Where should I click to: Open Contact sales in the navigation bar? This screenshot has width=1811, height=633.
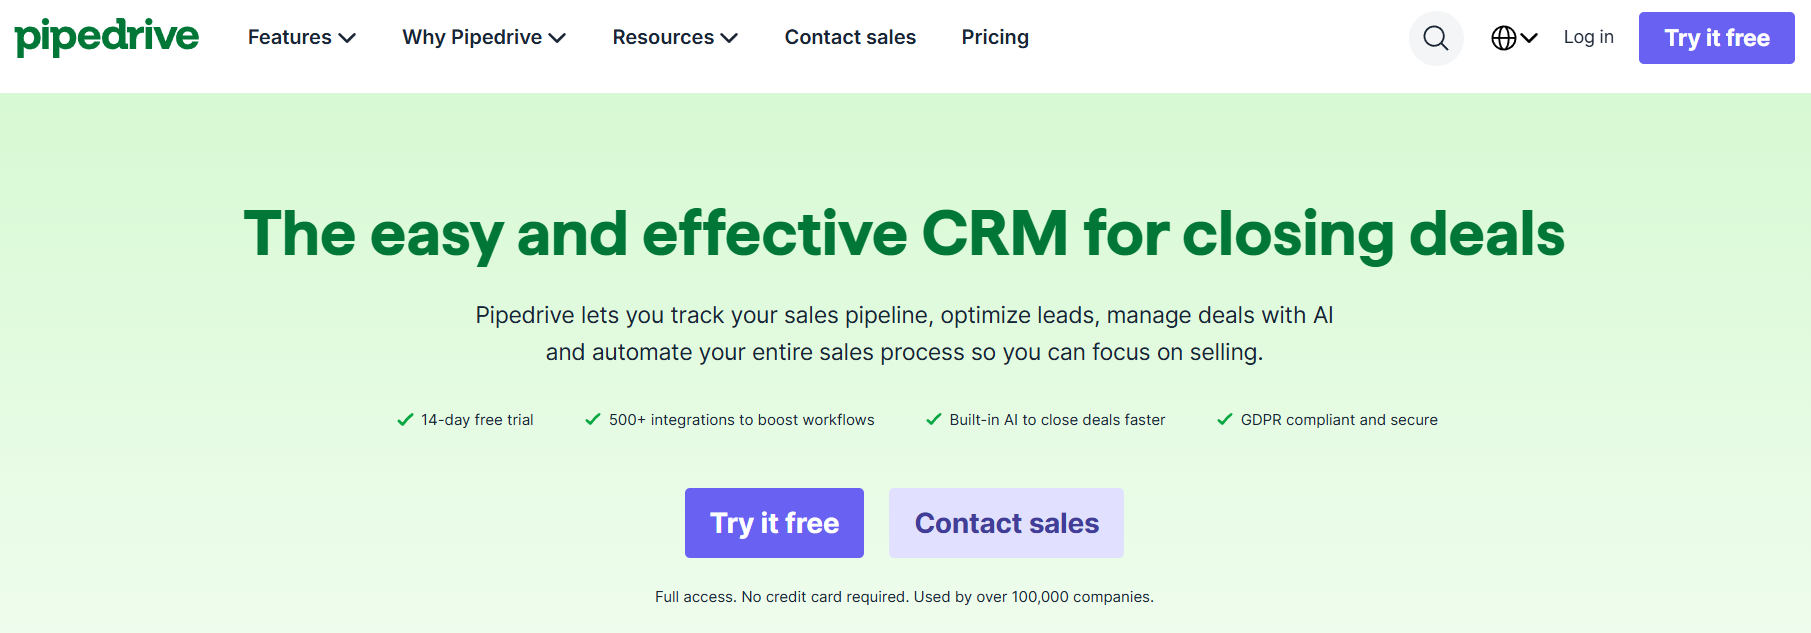[850, 37]
